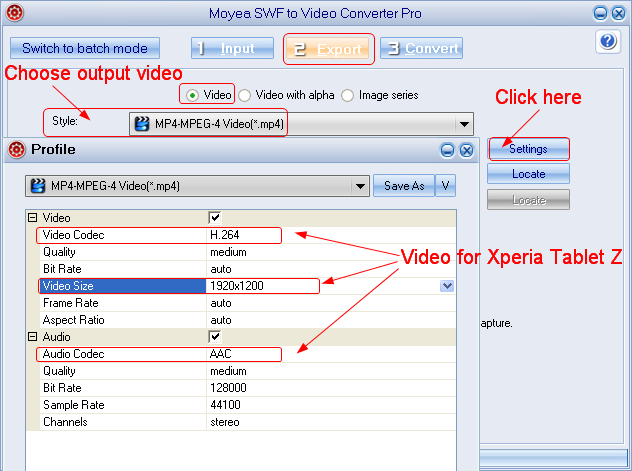The width and height of the screenshot is (632, 471).
Task: Go to the 3 Convert step tab
Action: (421, 48)
